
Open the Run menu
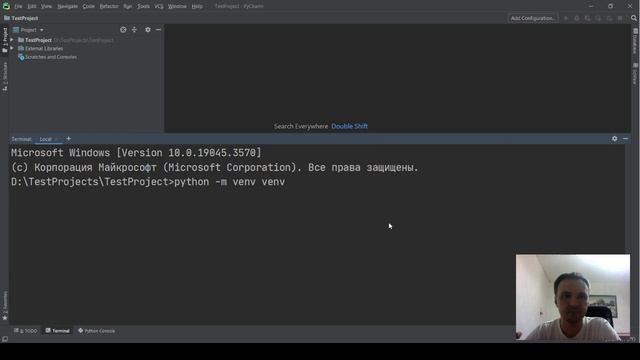coord(127,6)
